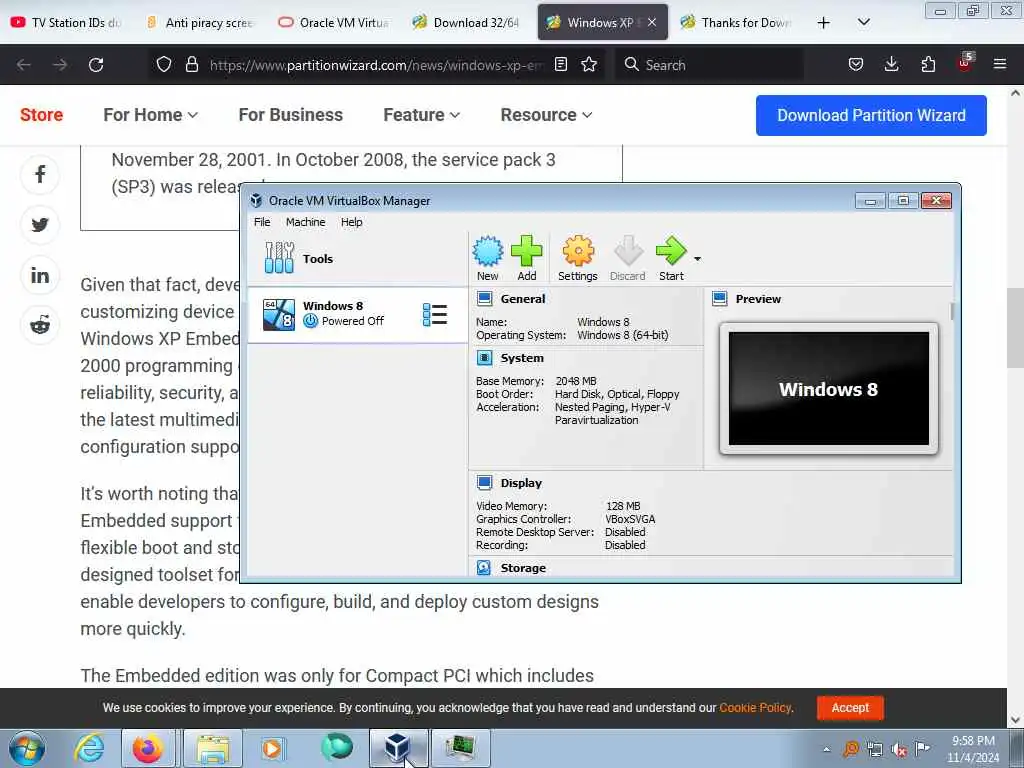Screen dimensions: 1024x768
Task: Click the Add VM green plus icon
Action: [526, 259]
